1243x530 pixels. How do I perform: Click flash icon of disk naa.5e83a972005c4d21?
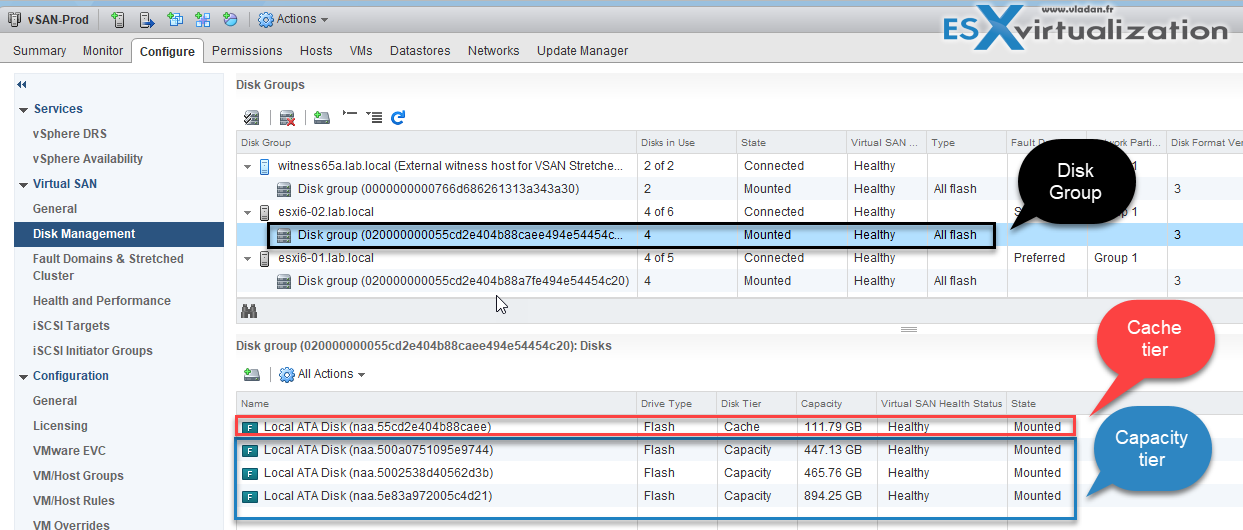[250, 496]
